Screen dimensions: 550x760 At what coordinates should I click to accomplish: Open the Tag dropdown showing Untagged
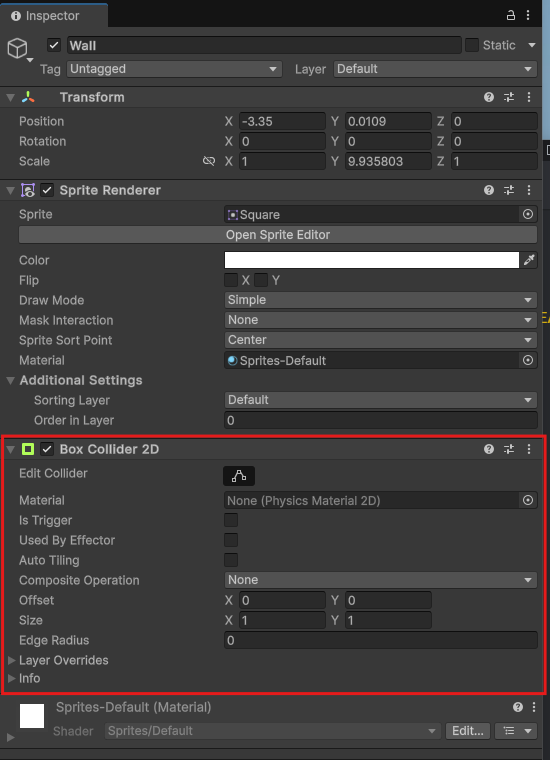click(174, 69)
